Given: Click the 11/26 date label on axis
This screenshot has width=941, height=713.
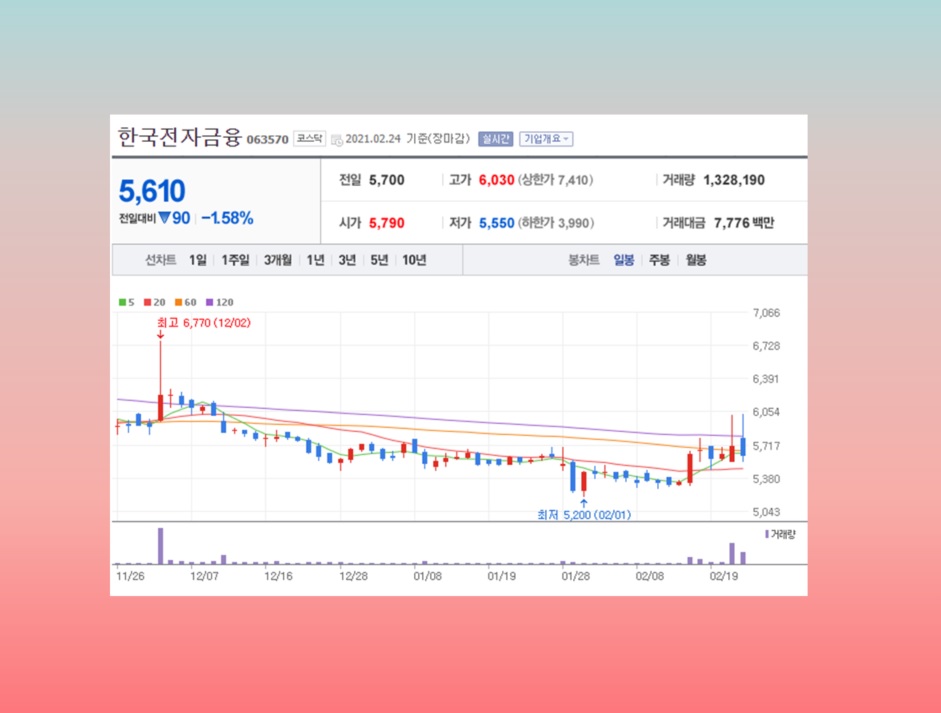Looking at the screenshot, I should (x=130, y=576).
